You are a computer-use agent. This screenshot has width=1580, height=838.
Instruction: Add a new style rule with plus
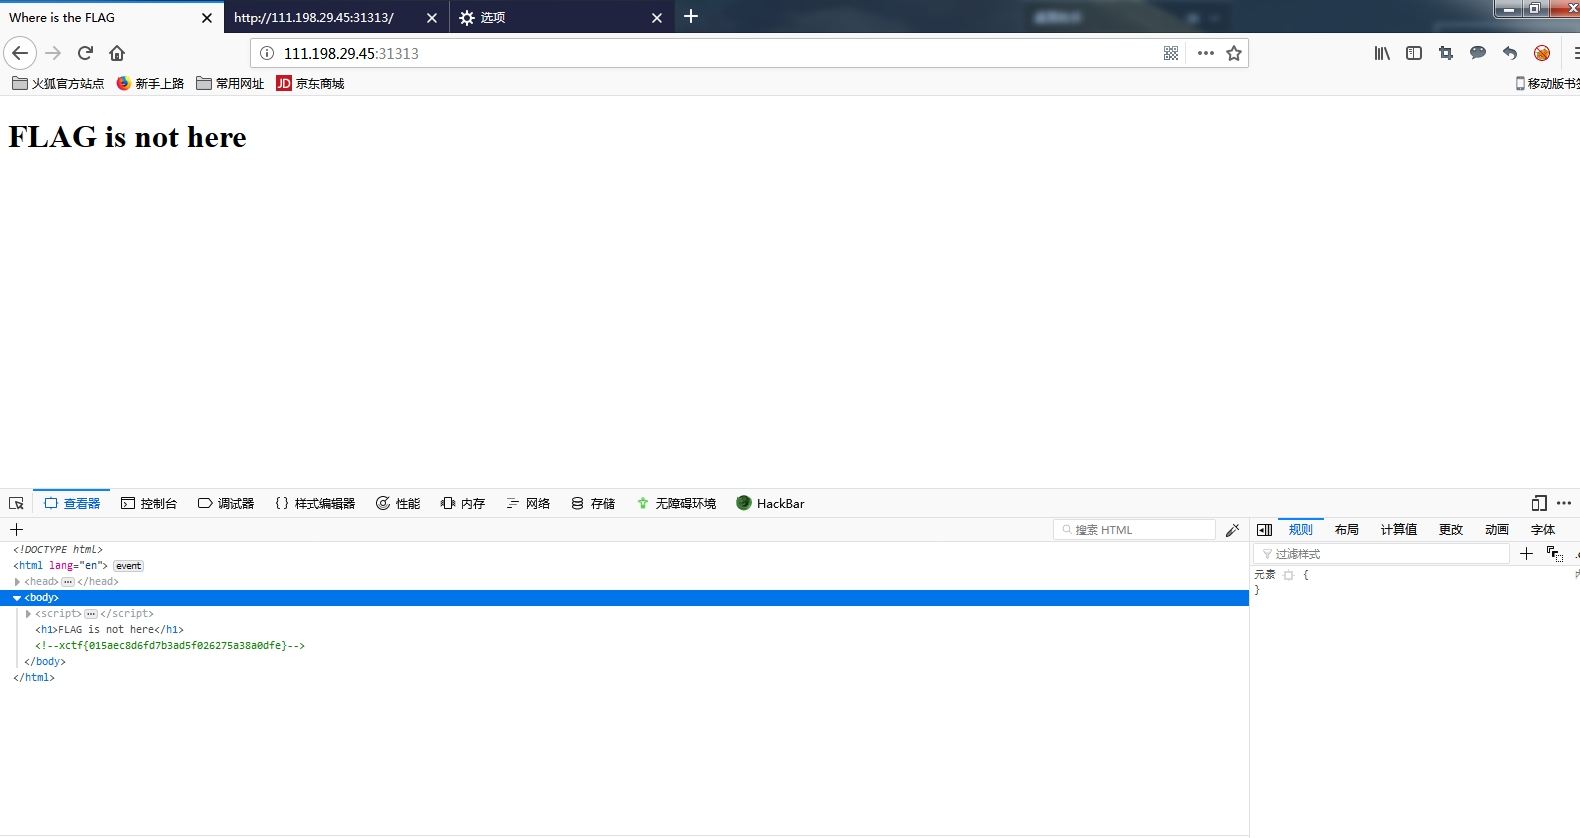(x=1526, y=554)
